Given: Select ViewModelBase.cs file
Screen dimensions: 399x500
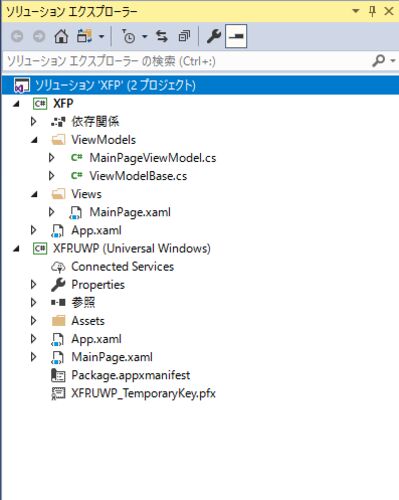Looking at the screenshot, I should pyautogui.click(x=138, y=176).
